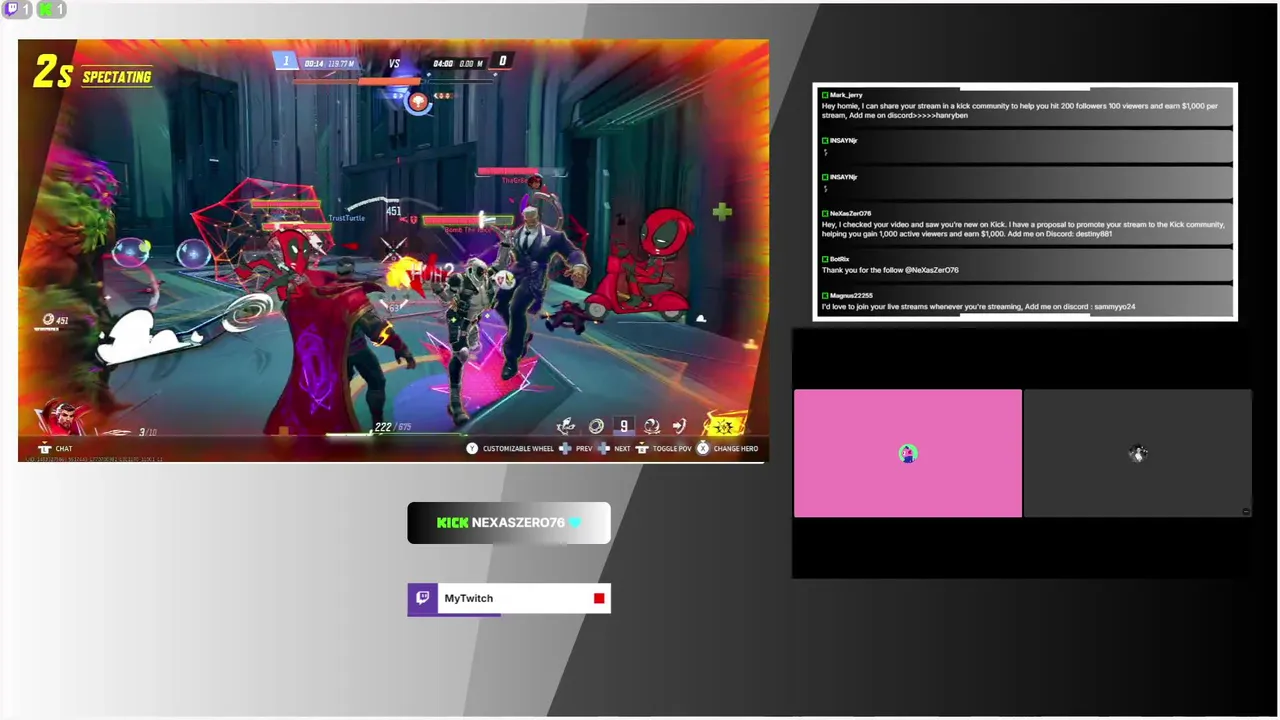This screenshot has width=1280, height=720.
Task: Click the d-pad icon beside TOGGLE POV
Action: coord(642,448)
